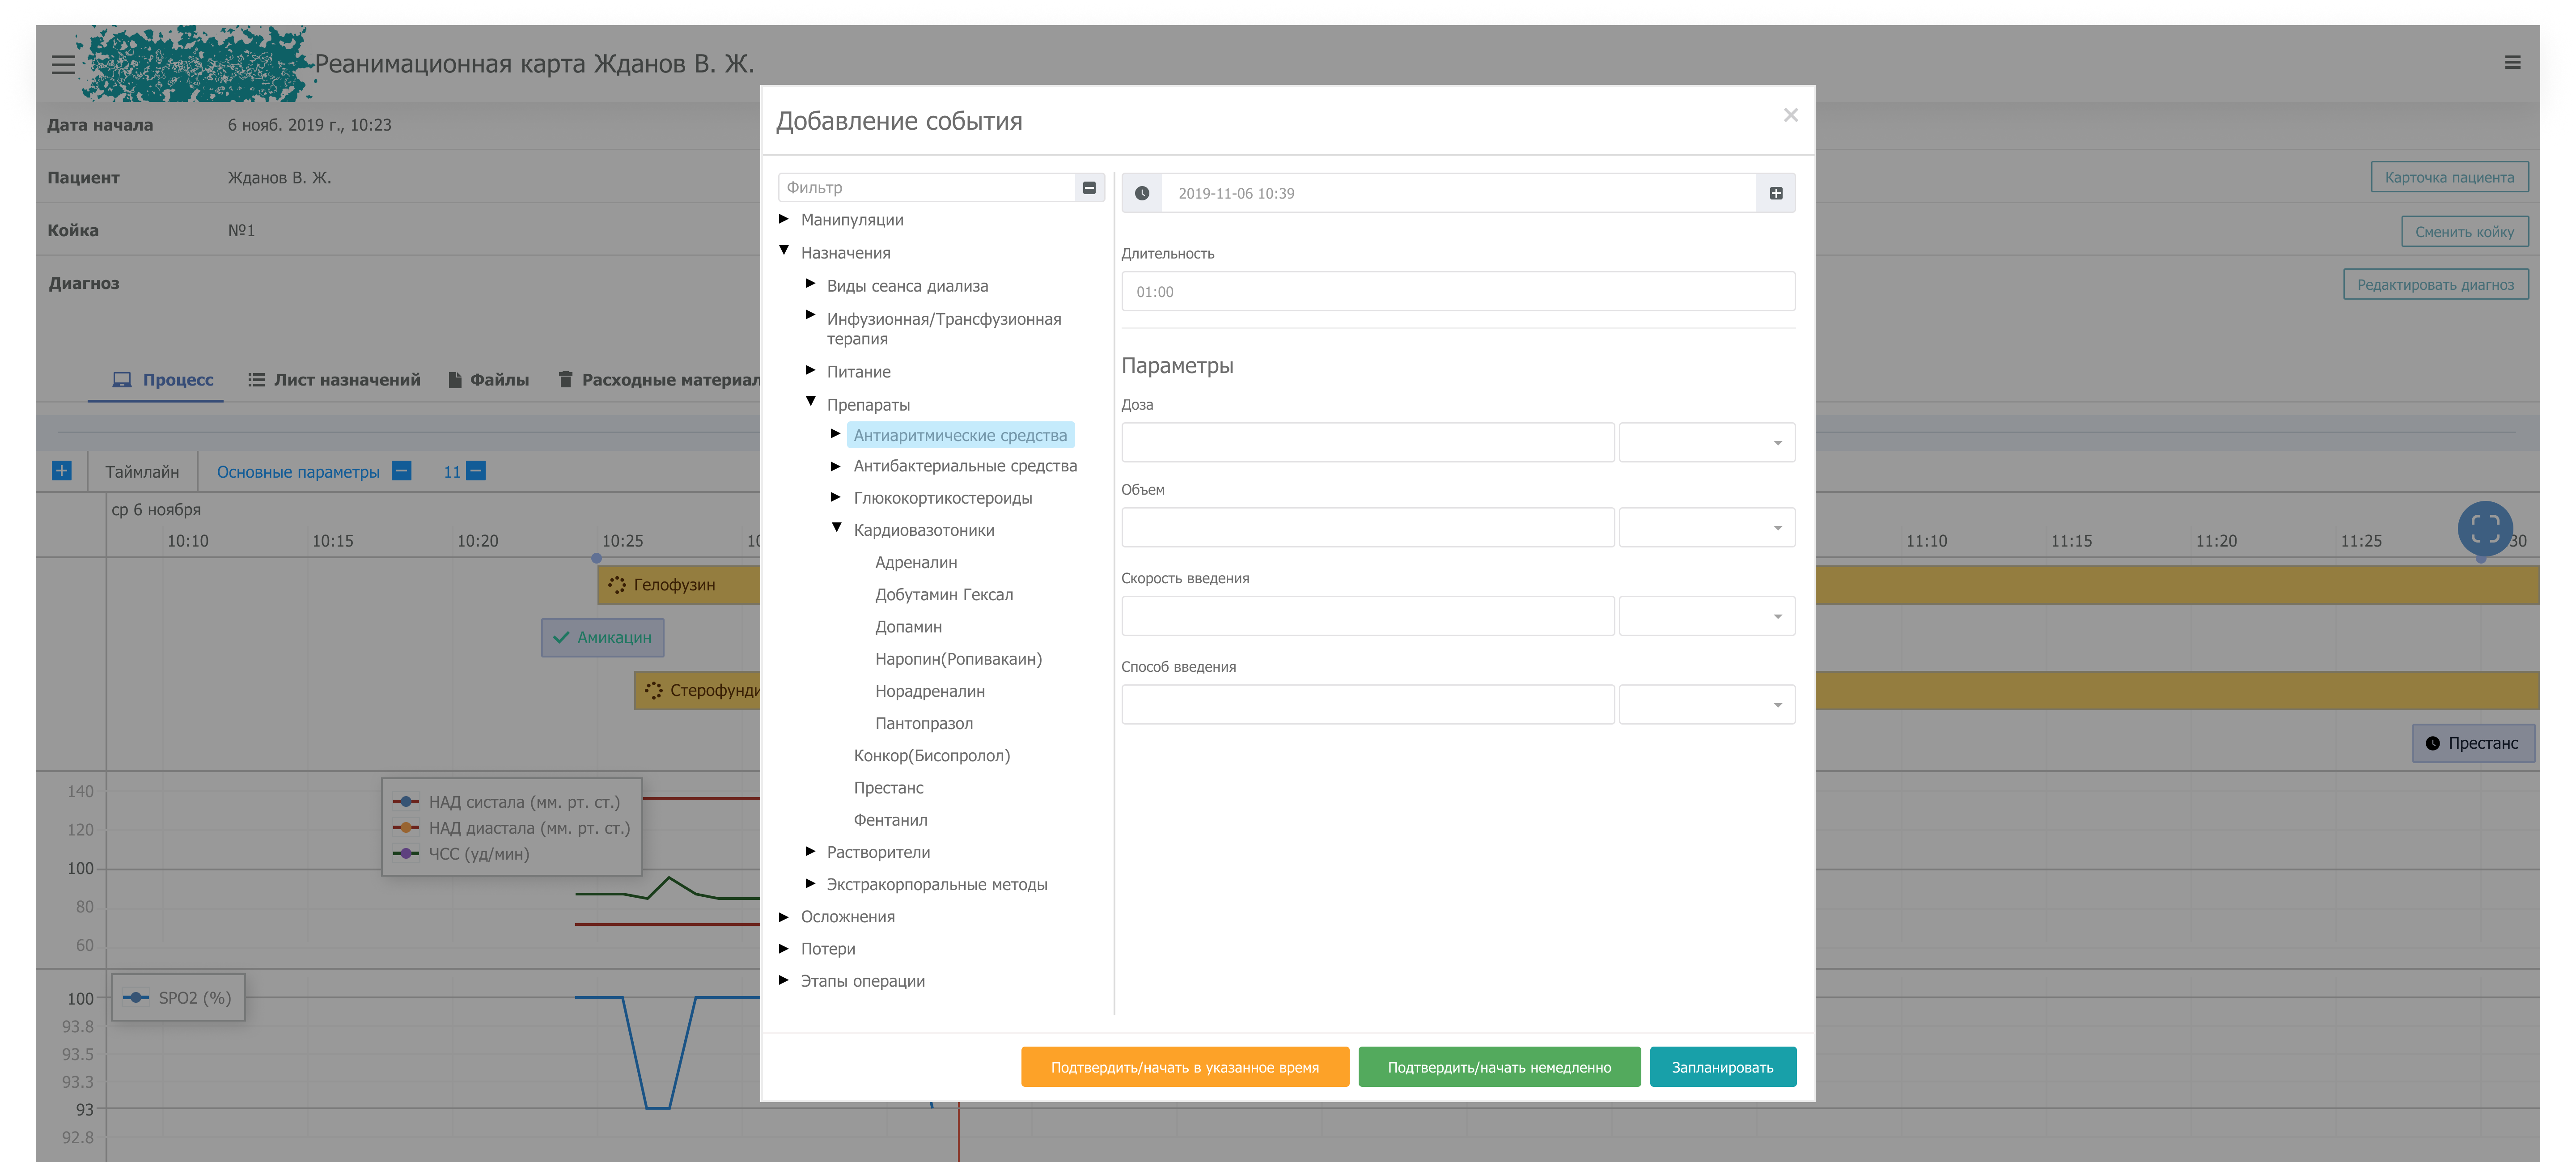Screen dimensions: 2576x1162
Task: Click Подтвердить/начать немедленно button
Action: (x=1498, y=1067)
